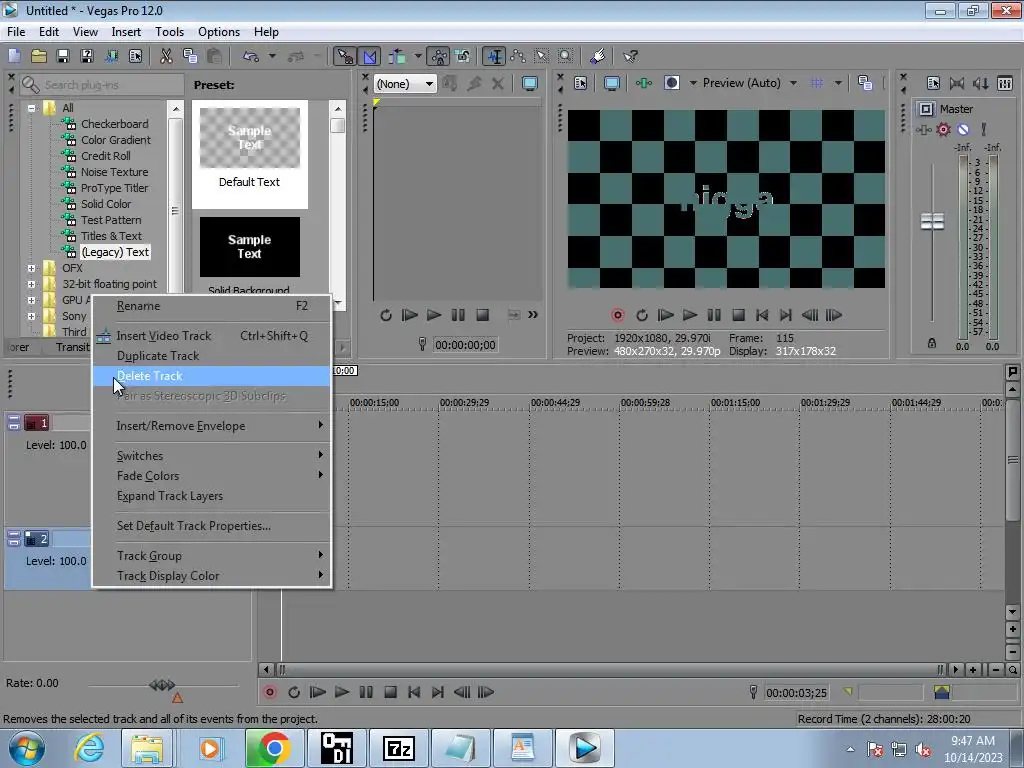Toggle the Master fader lock icon
1024x768 pixels.
click(x=932, y=344)
